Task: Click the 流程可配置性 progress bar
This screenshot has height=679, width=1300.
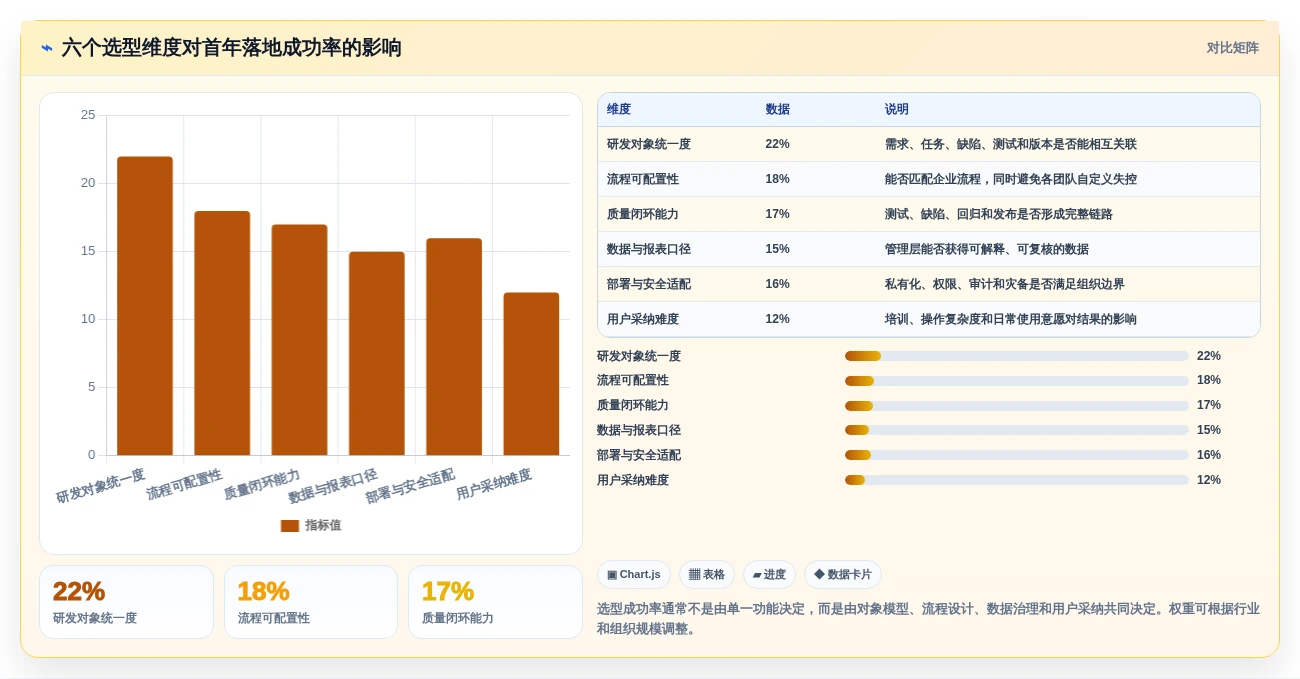Action: [x=1017, y=381]
